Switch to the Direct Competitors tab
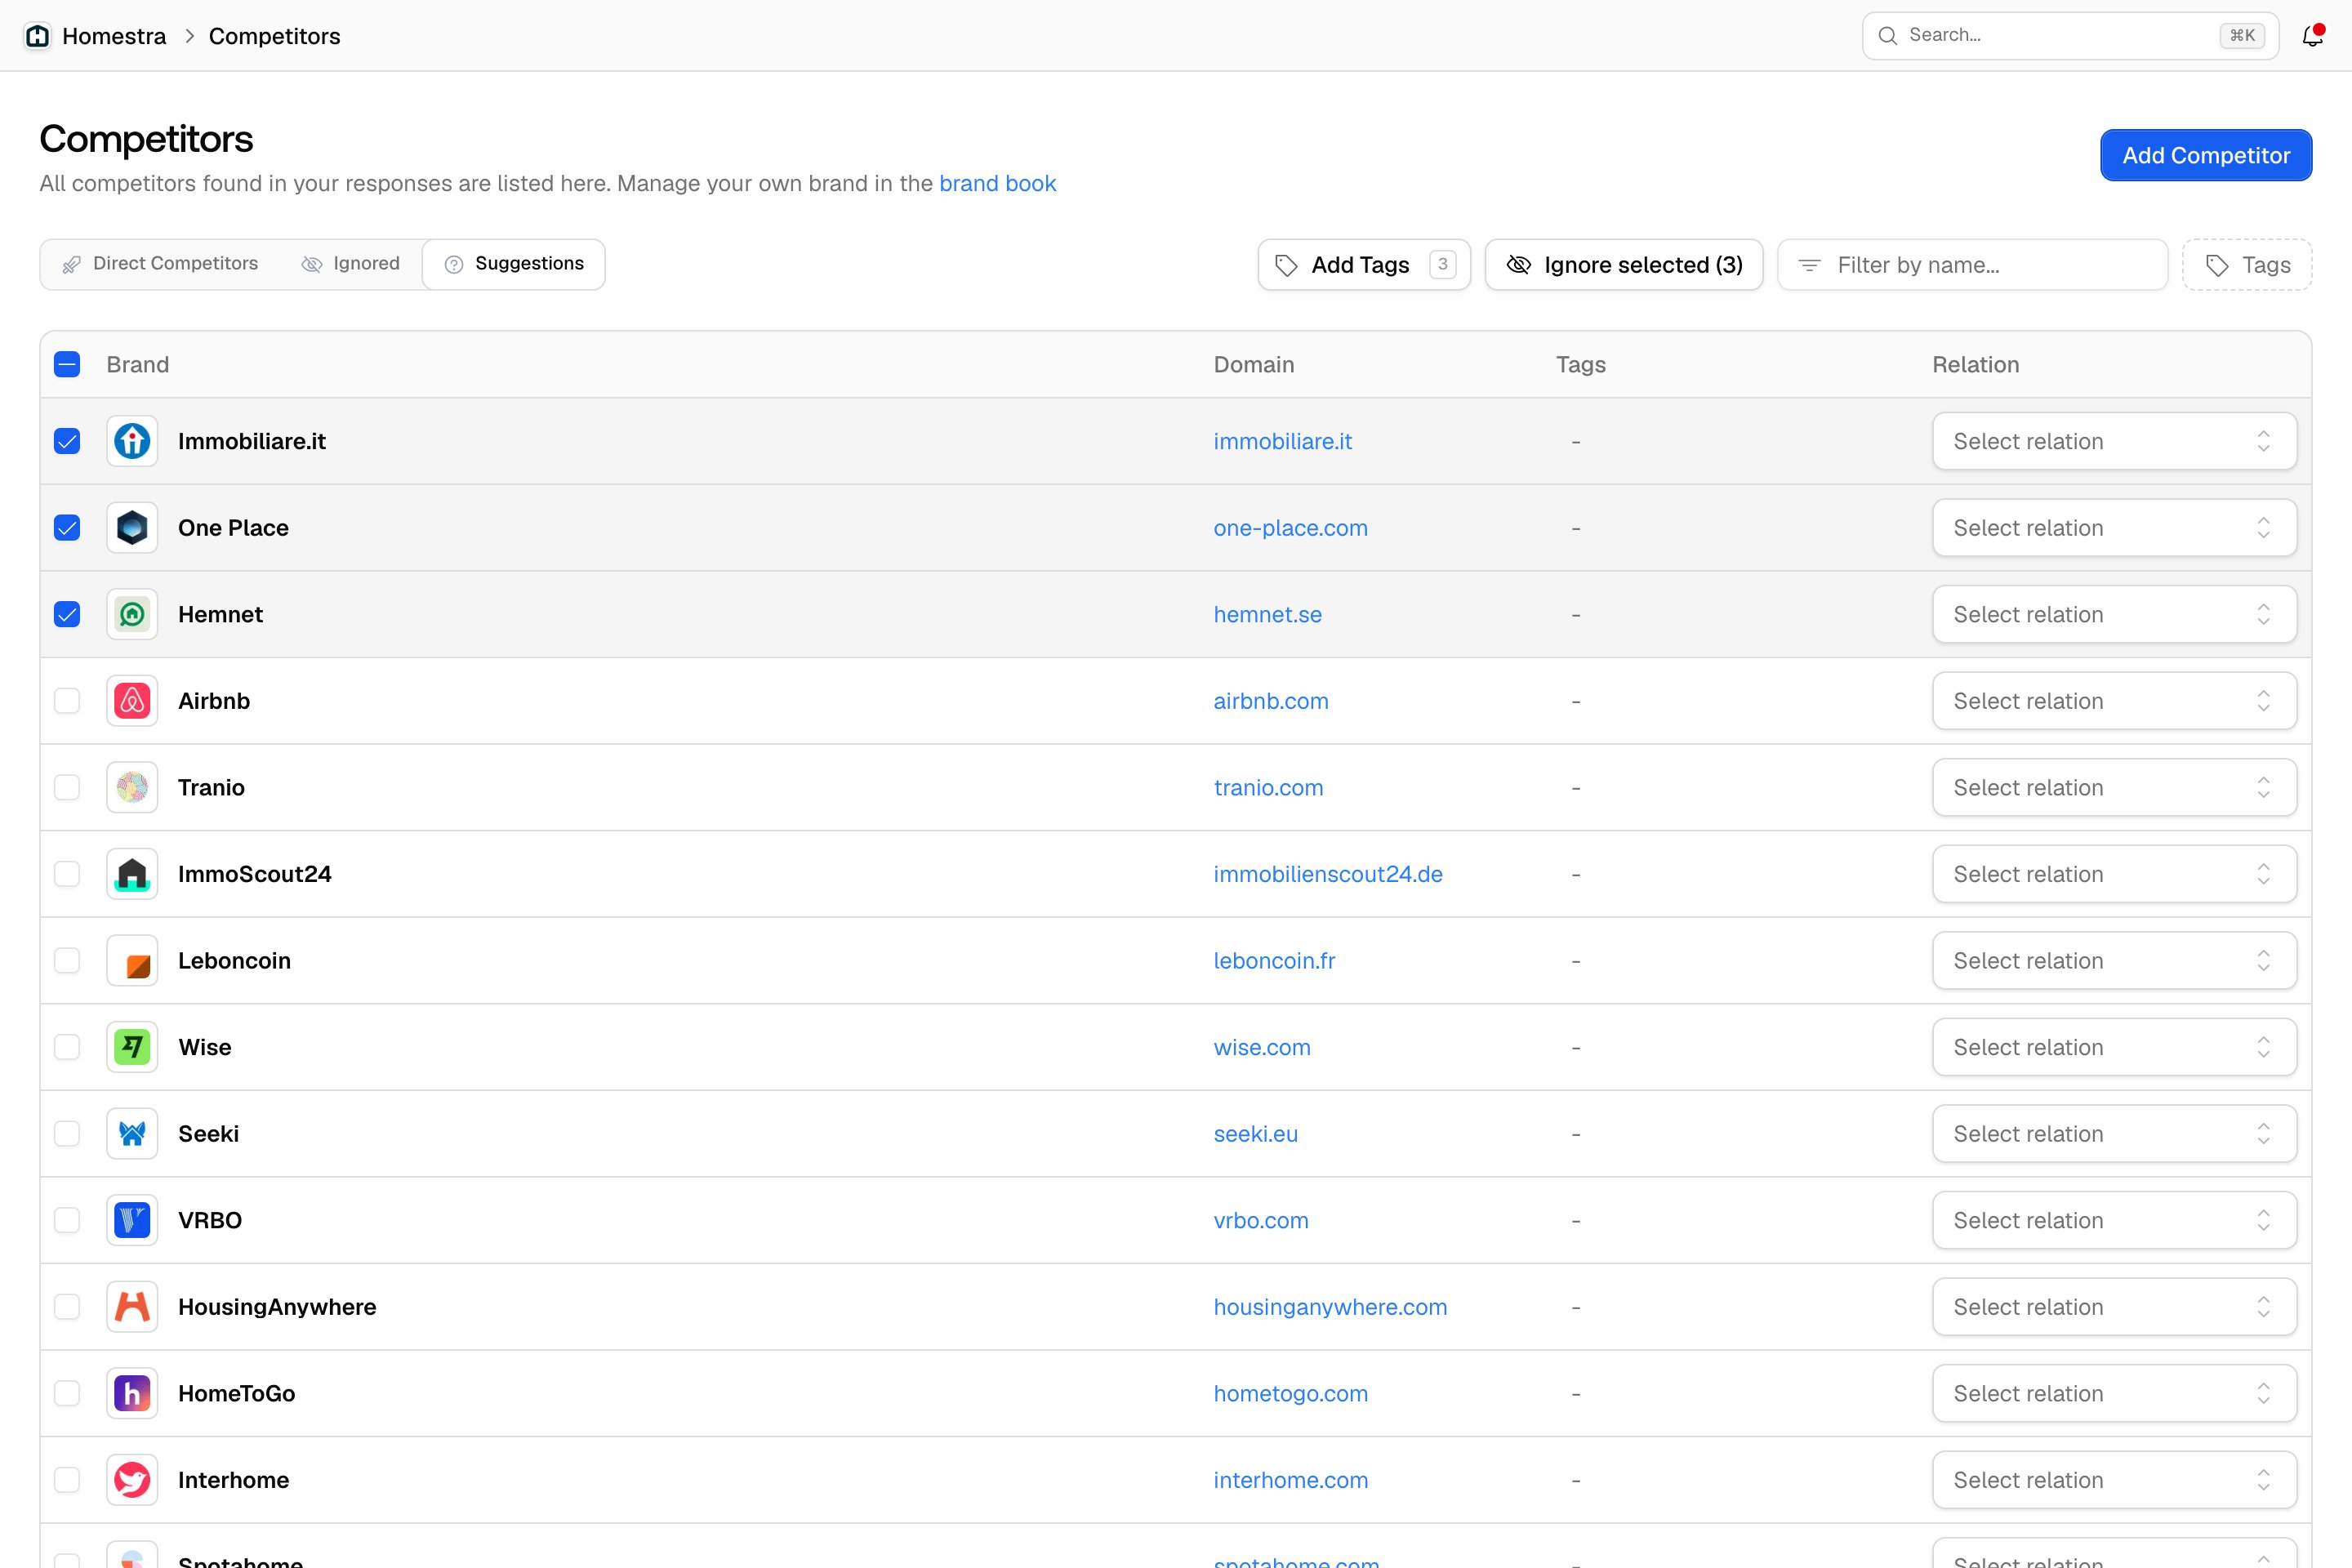The width and height of the screenshot is (2352, 1568). (160, 264)
